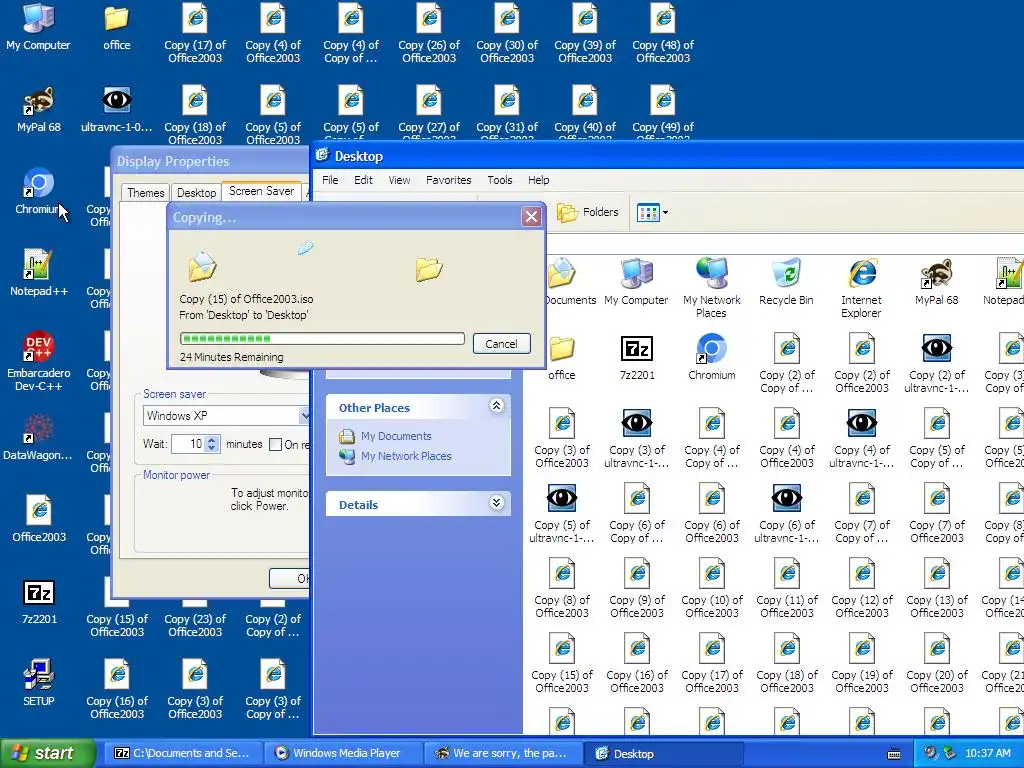Viewport: 1024px width, 768px height.
Task: Select Recycle Bin in Desktop window
Action: click(x=786, y=282)
